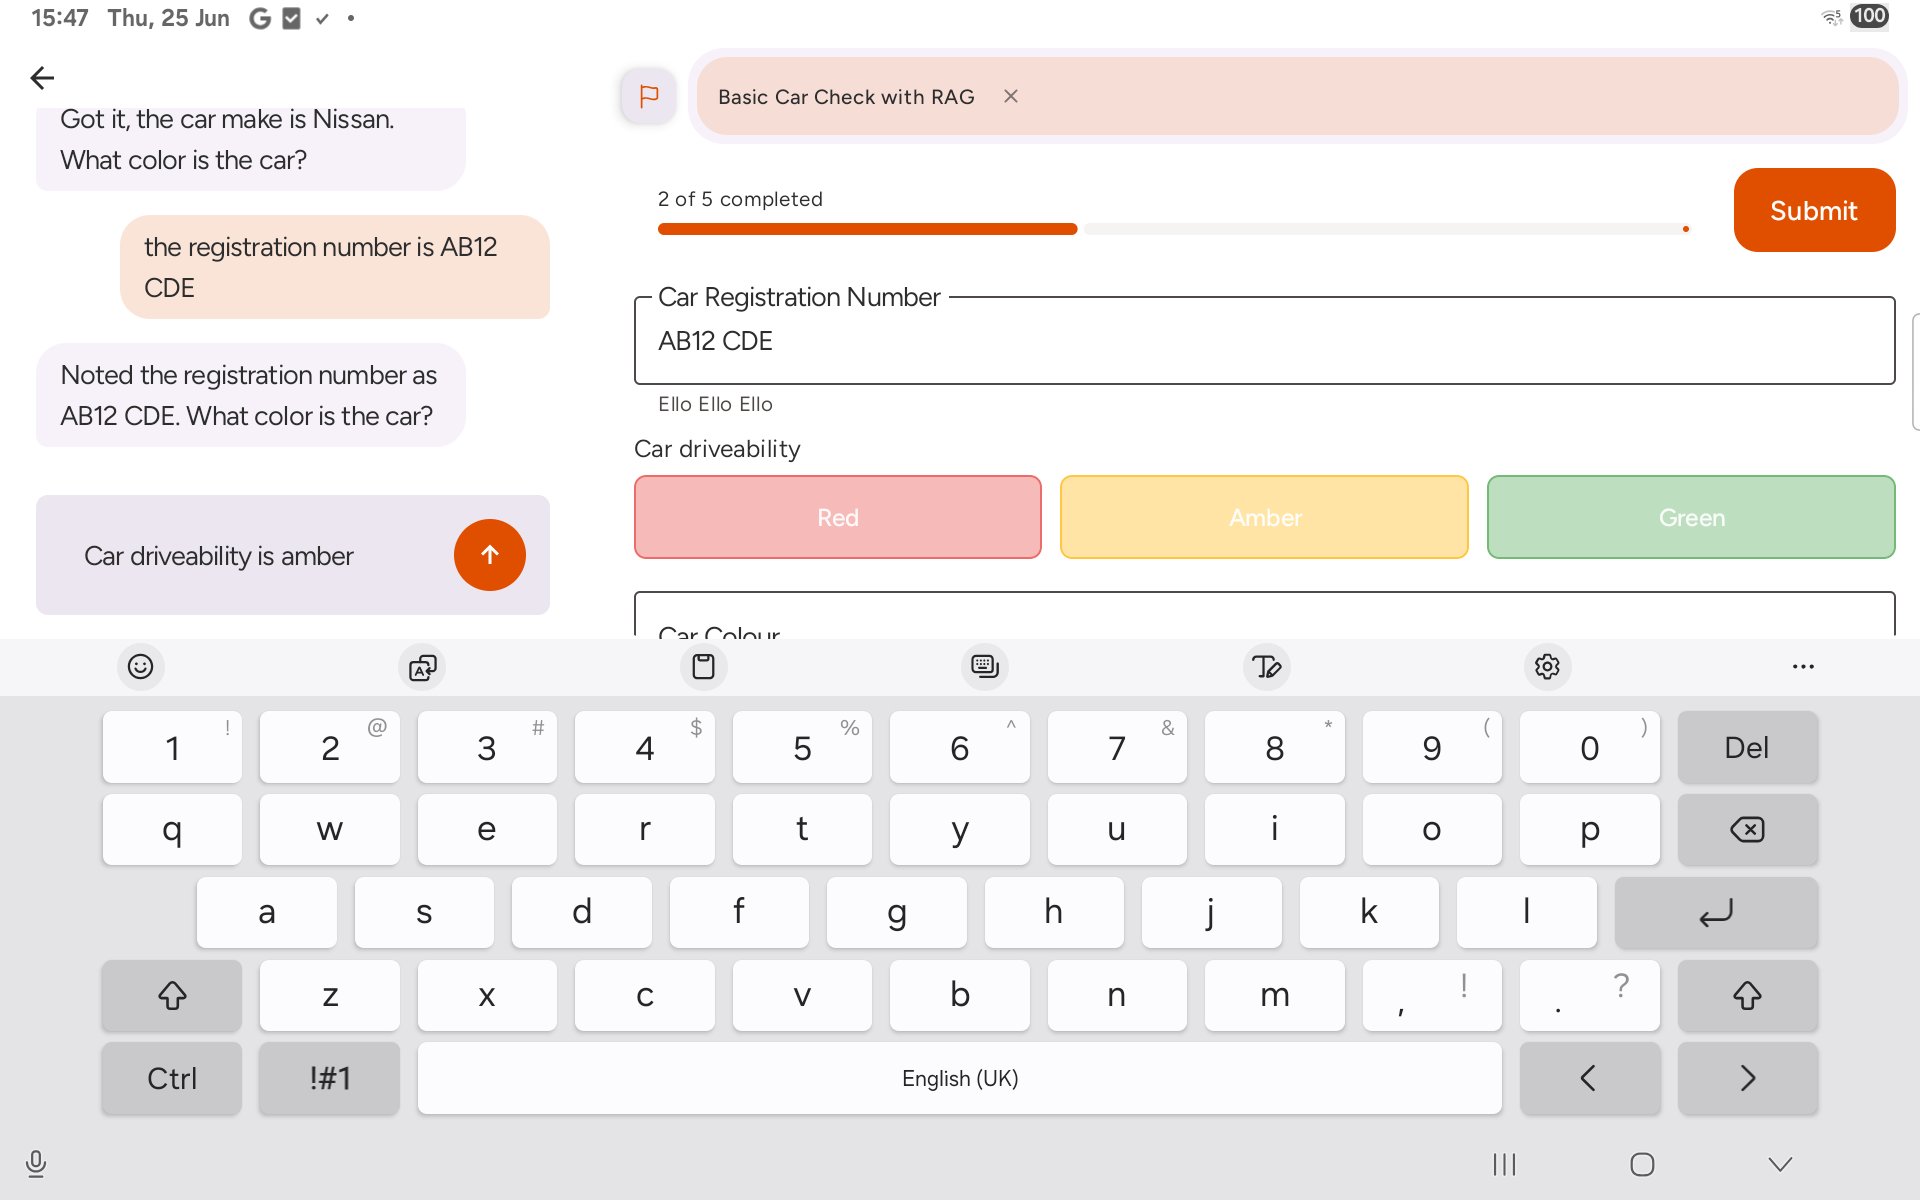
Task: Dismiss the Basic Car Check with RAG chip
Action: (1011, 97)
